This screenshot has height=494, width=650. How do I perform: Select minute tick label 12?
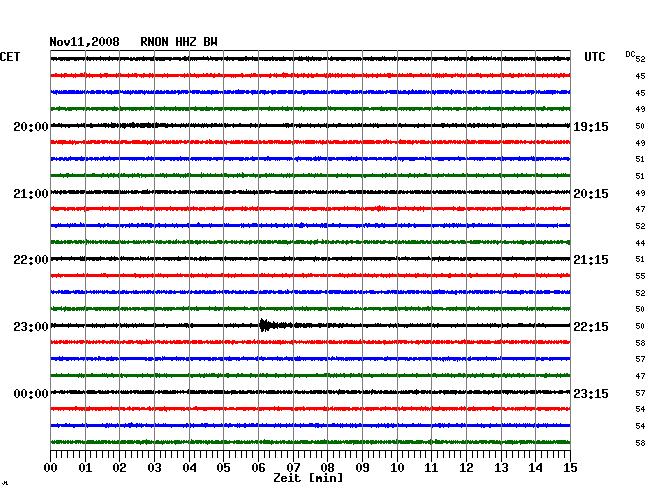466,468
